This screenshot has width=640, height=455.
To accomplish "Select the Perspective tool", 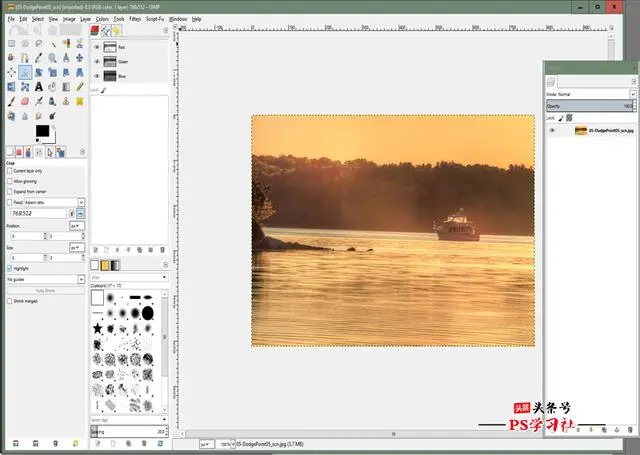I will pos(80,73).
